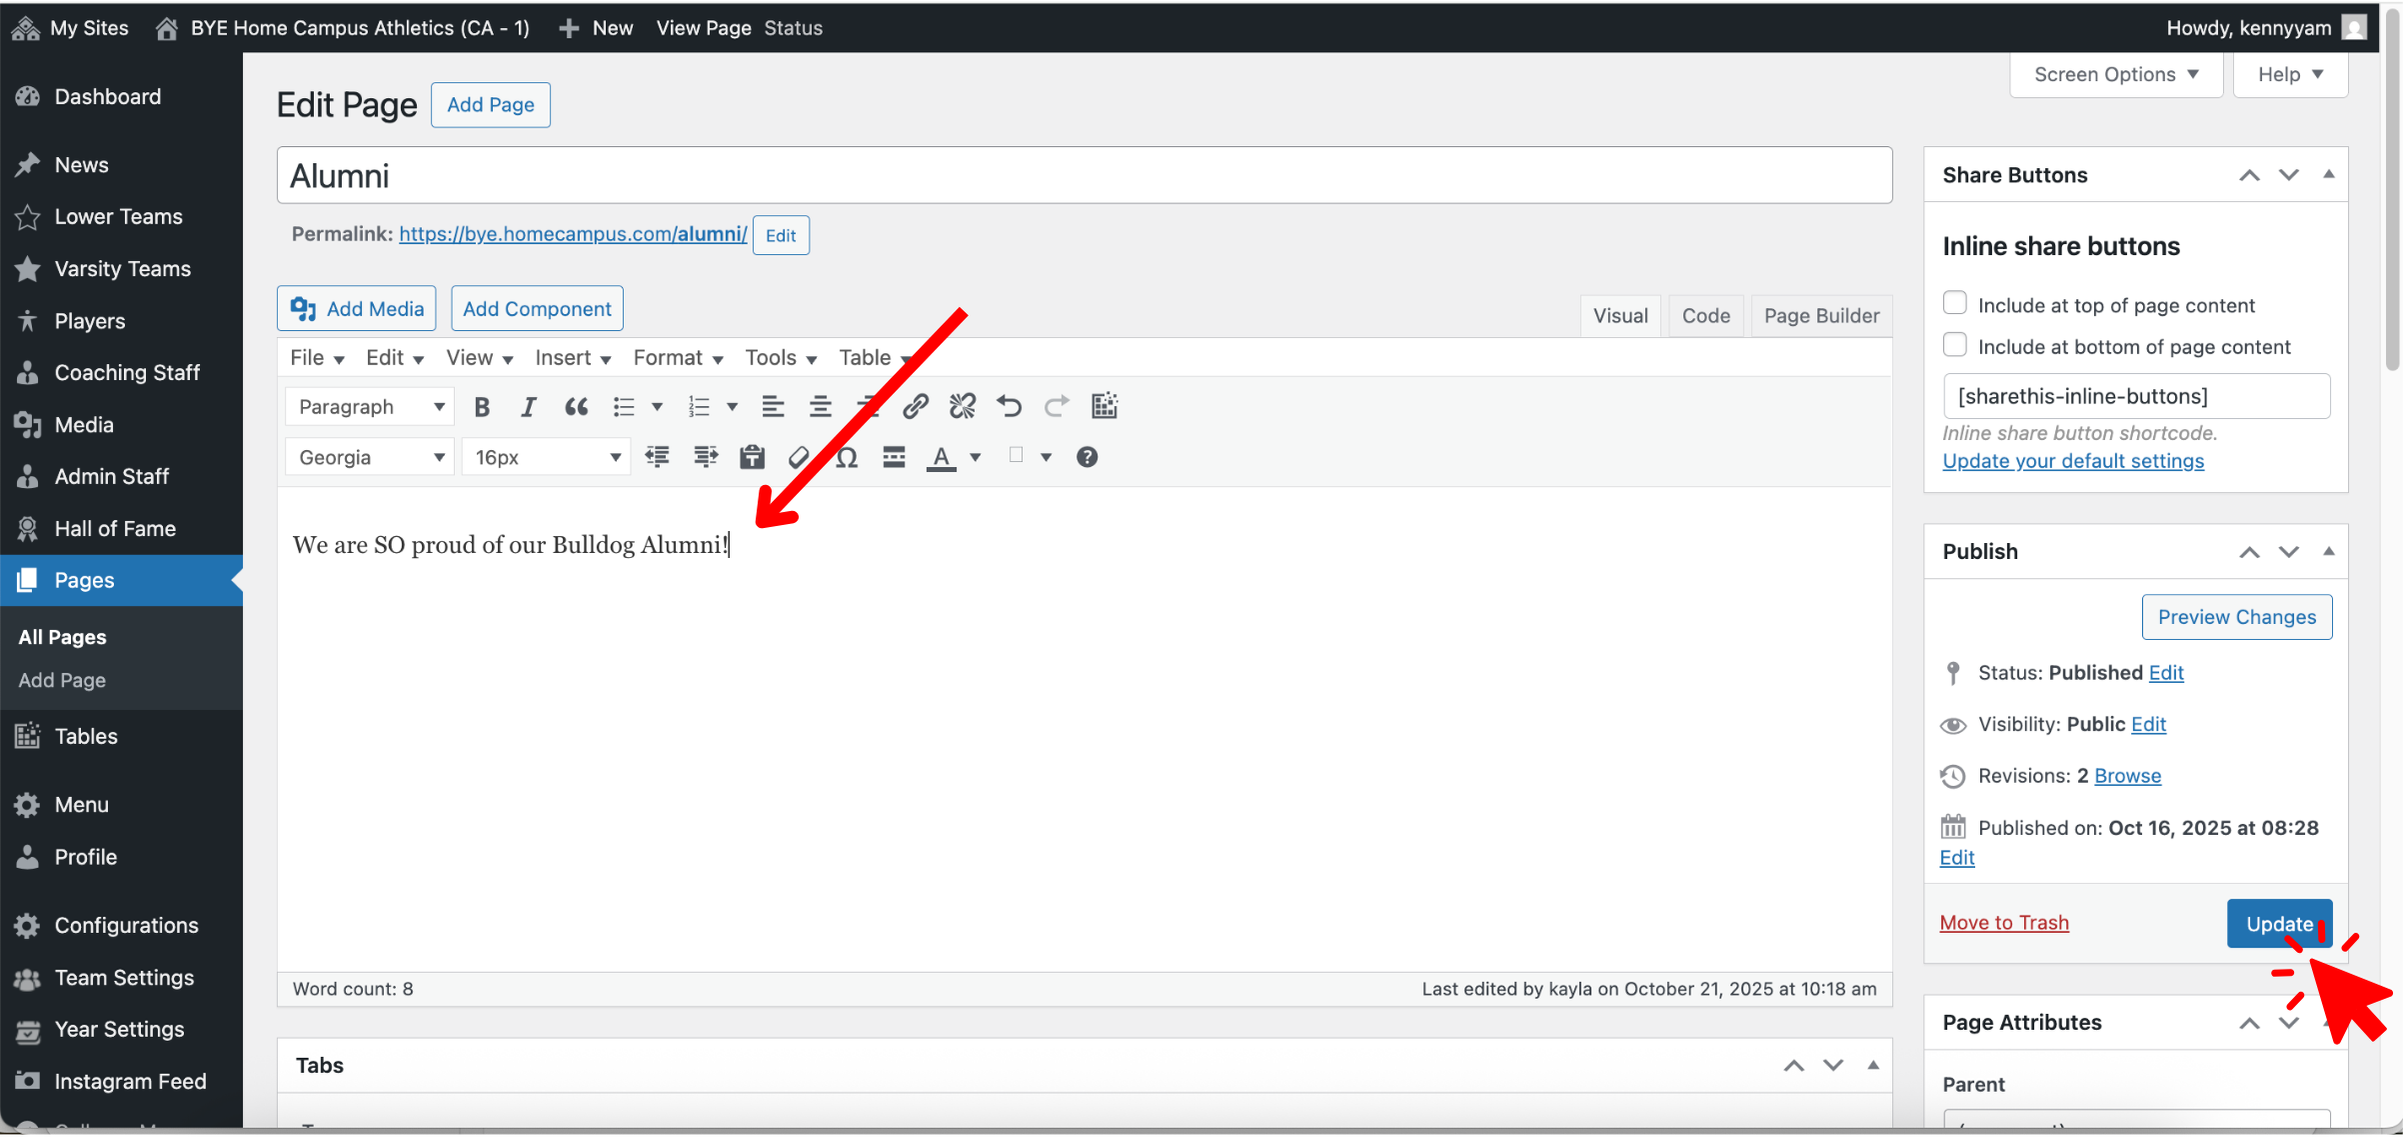Click the Alumni page title field
The height and width of the screenshot is (1138, 2406).
pyautogui.click(x=1084, y=176)
